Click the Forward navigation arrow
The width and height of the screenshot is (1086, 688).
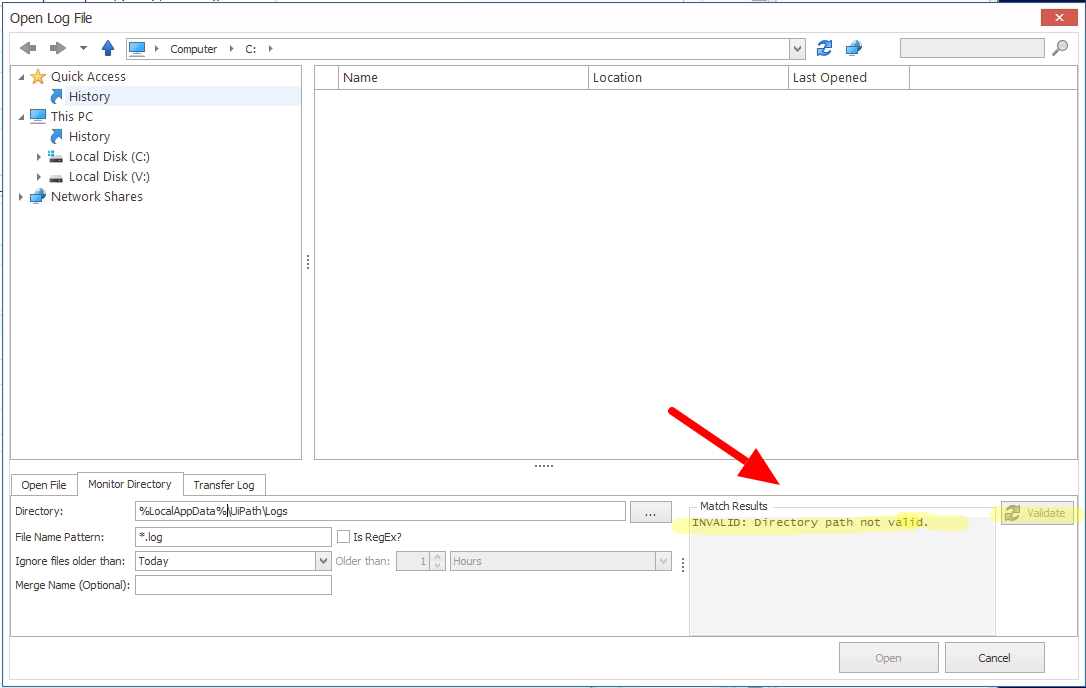(x=57, y=48)
